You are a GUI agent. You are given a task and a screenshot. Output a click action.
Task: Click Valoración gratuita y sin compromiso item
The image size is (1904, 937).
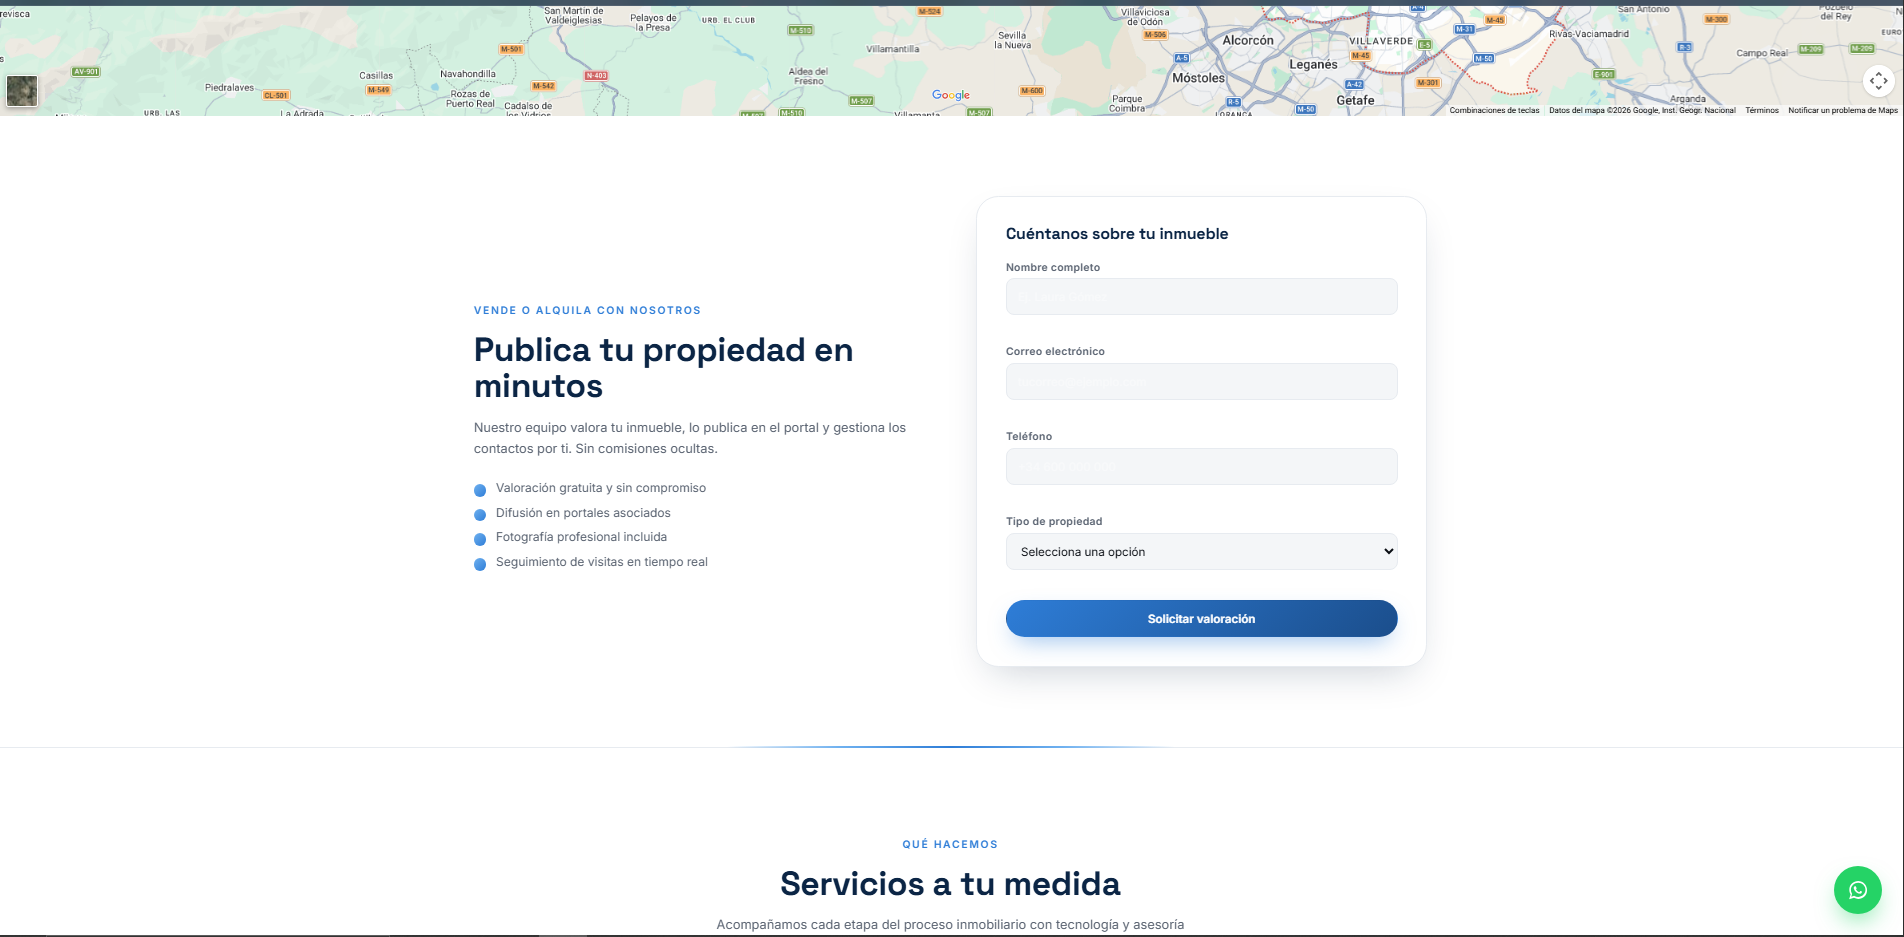tap(601, 488)
